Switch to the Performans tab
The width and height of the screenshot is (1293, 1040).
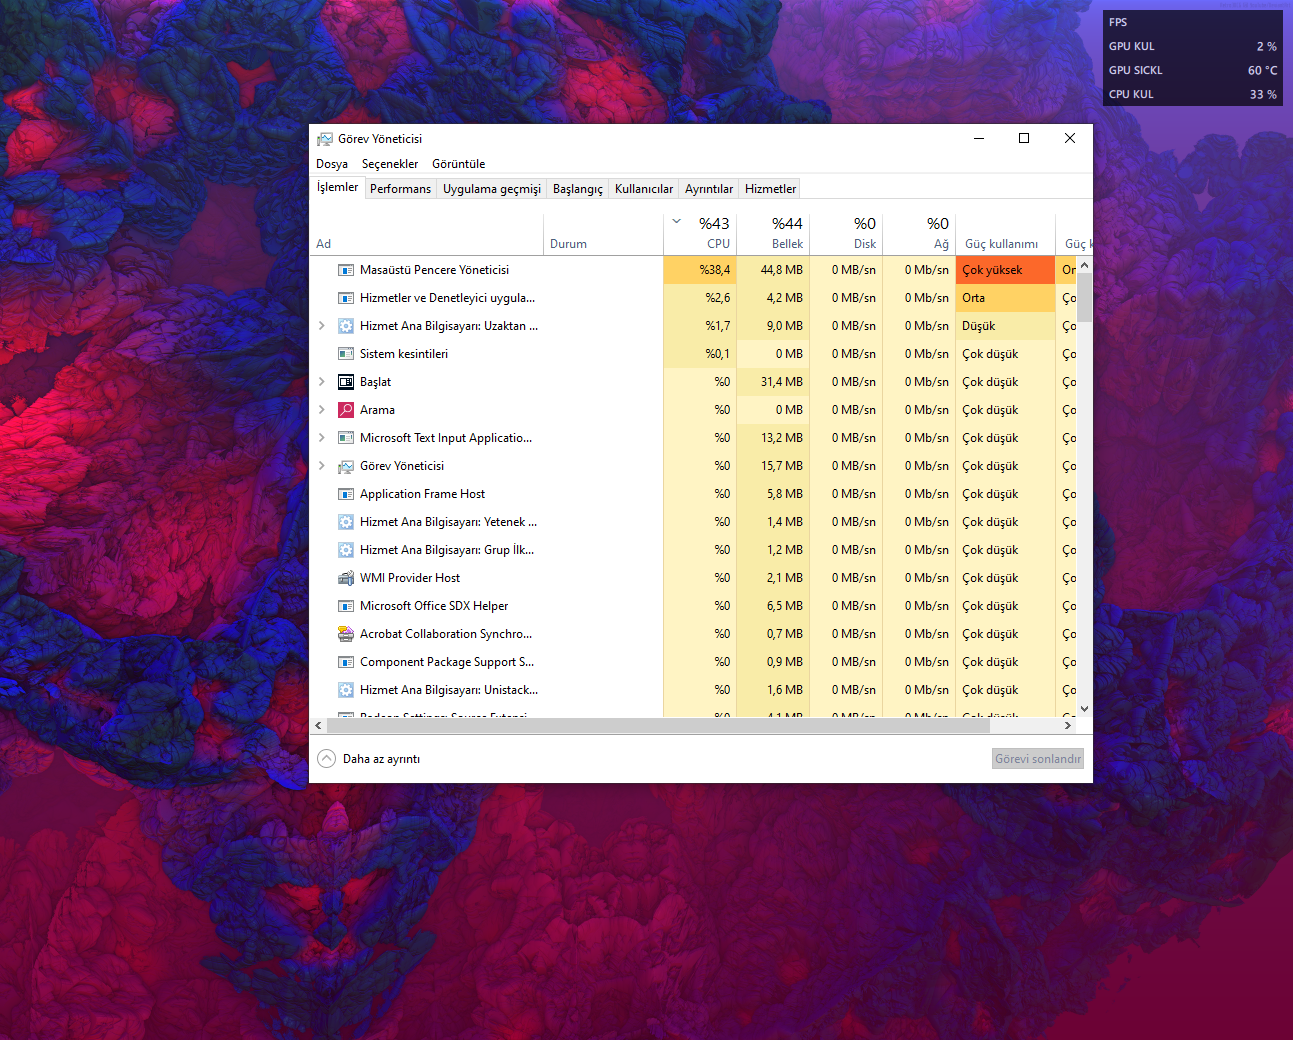click(x=400, y=189)
